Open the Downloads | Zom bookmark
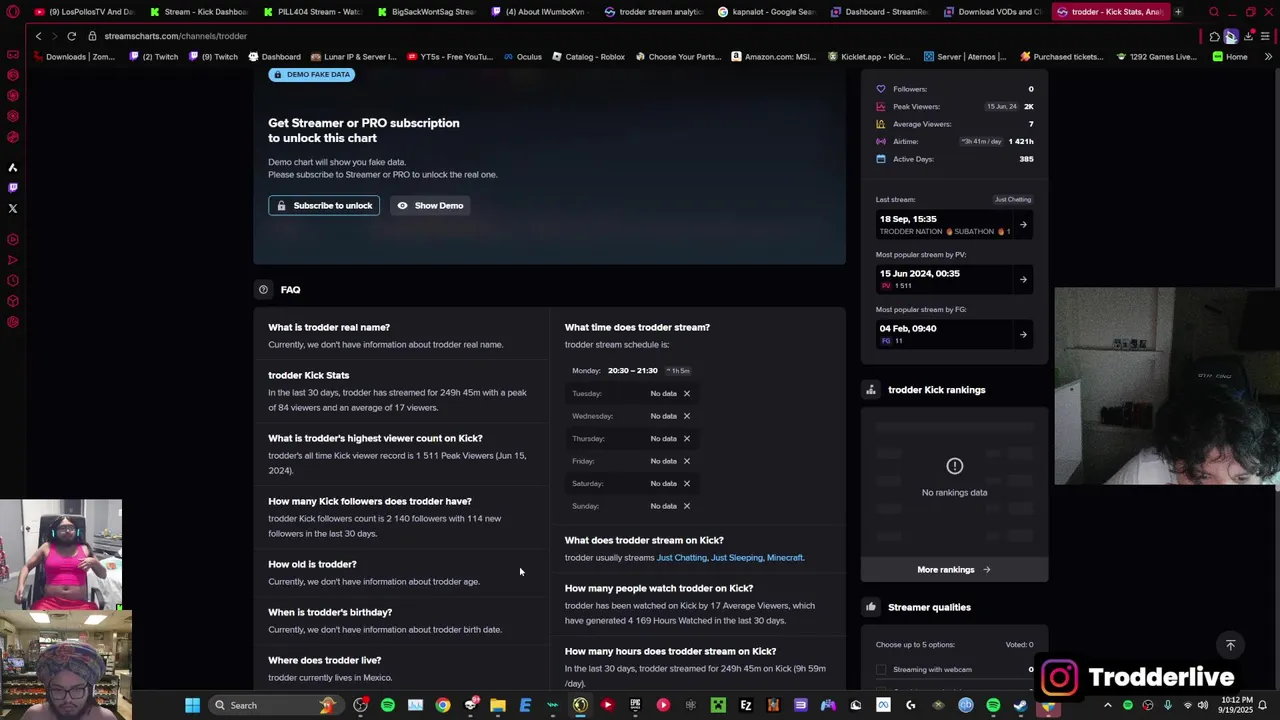 coord(73,57)
